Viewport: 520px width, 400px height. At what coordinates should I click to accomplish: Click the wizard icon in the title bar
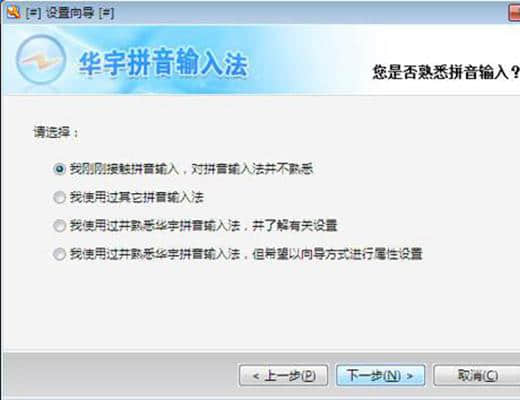click(13, 12)
